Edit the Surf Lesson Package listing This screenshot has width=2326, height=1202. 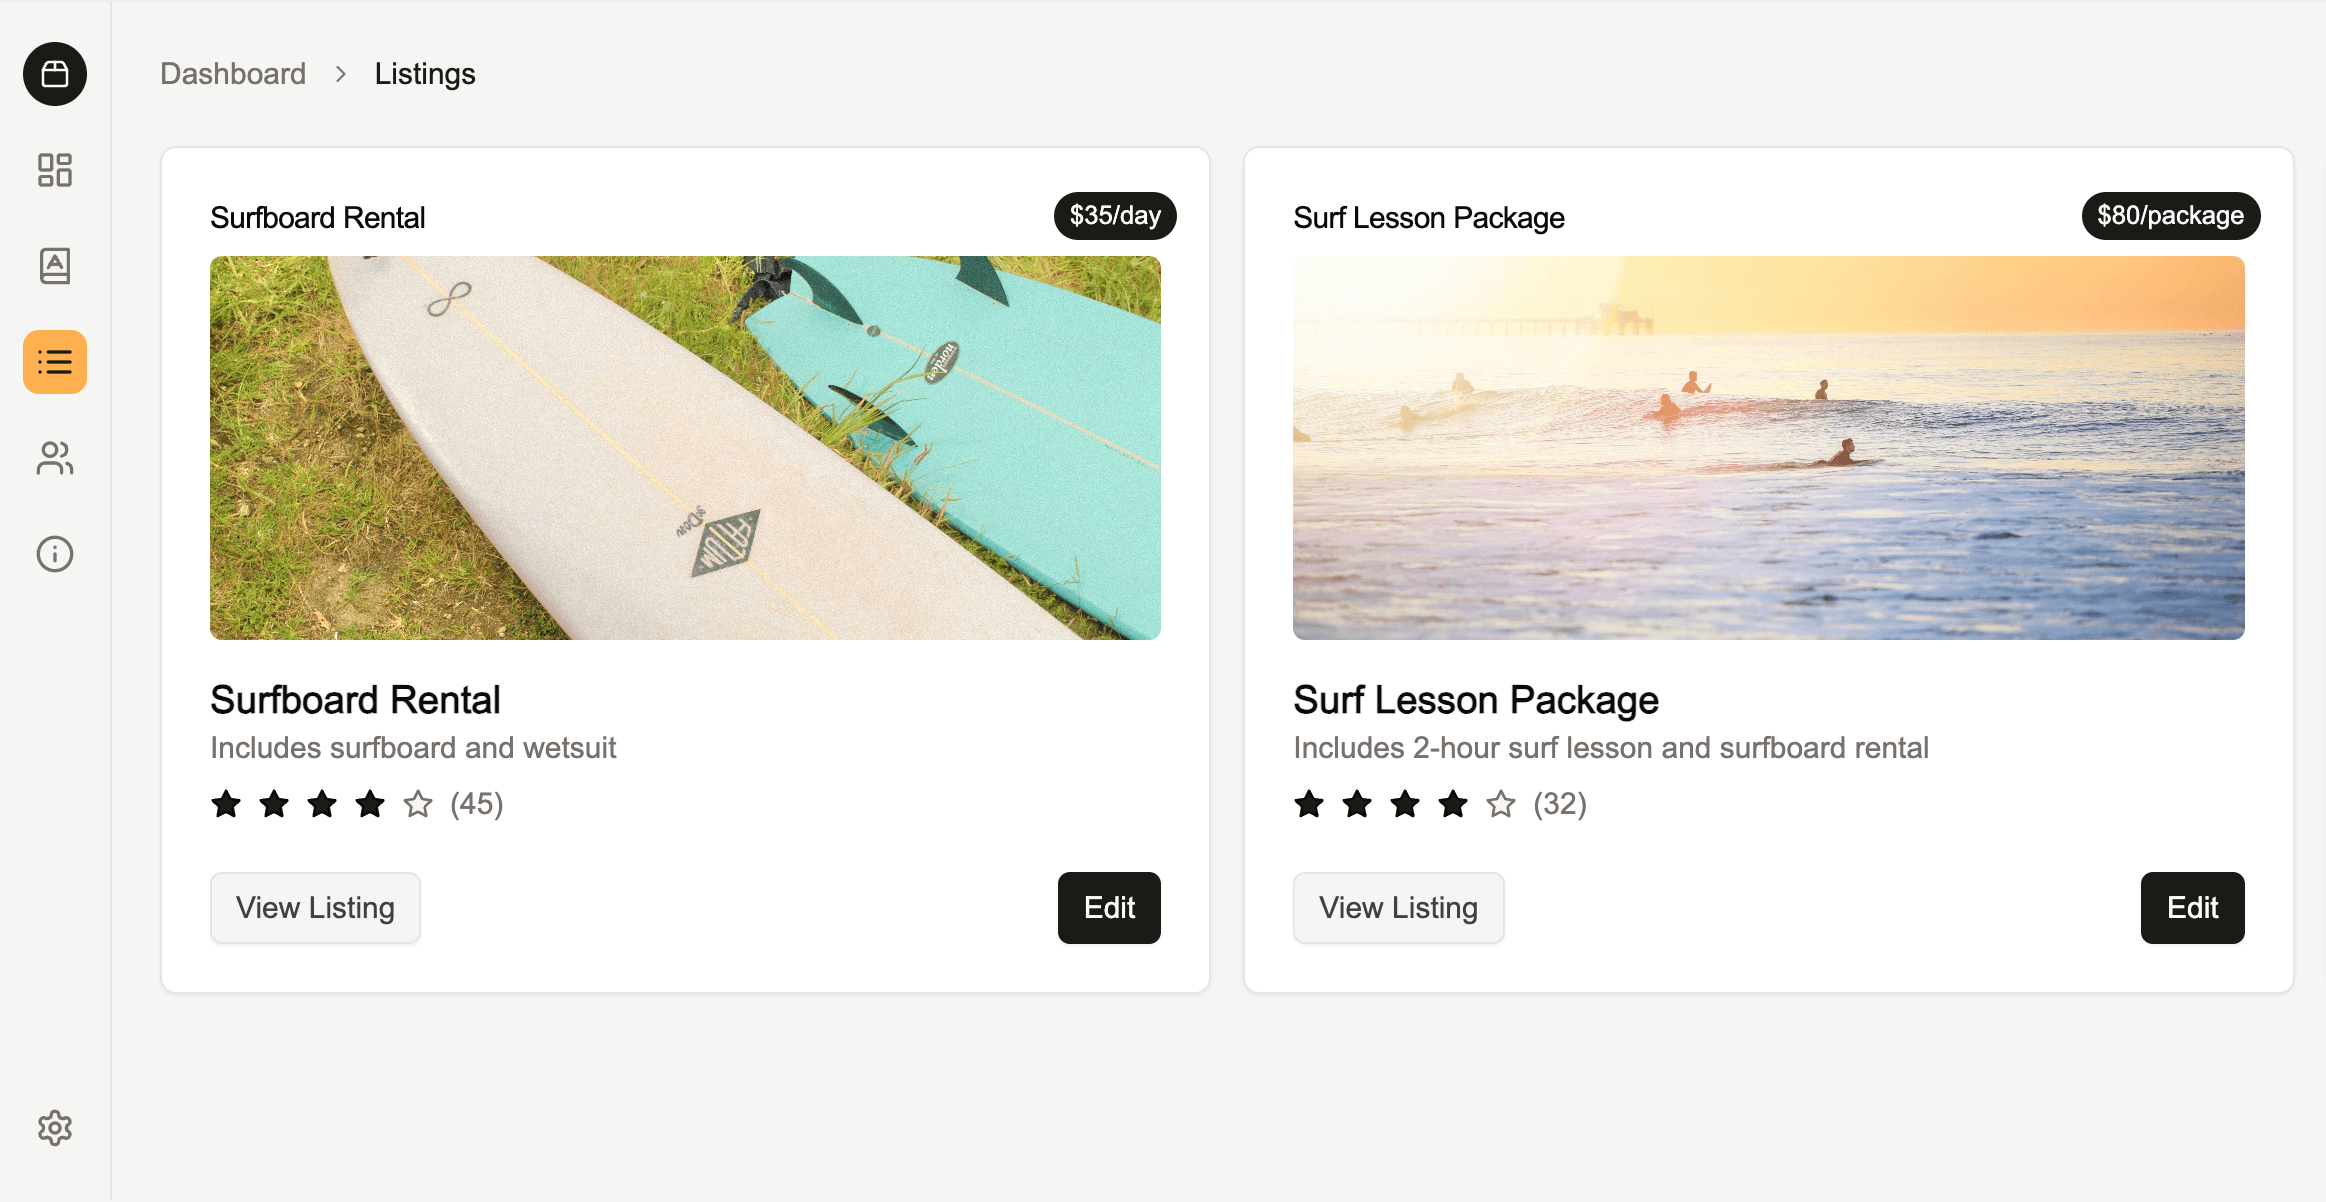pos(2192,908)
